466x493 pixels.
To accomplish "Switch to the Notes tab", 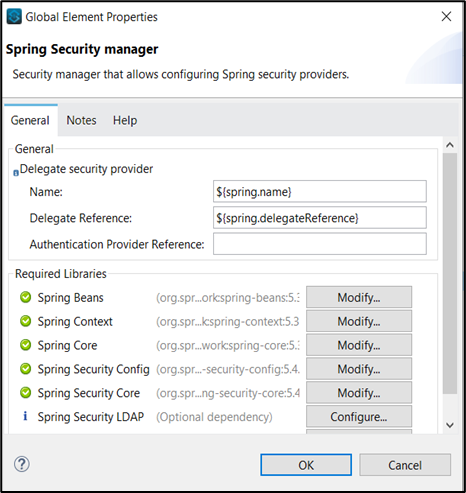I will coord(81,120).
